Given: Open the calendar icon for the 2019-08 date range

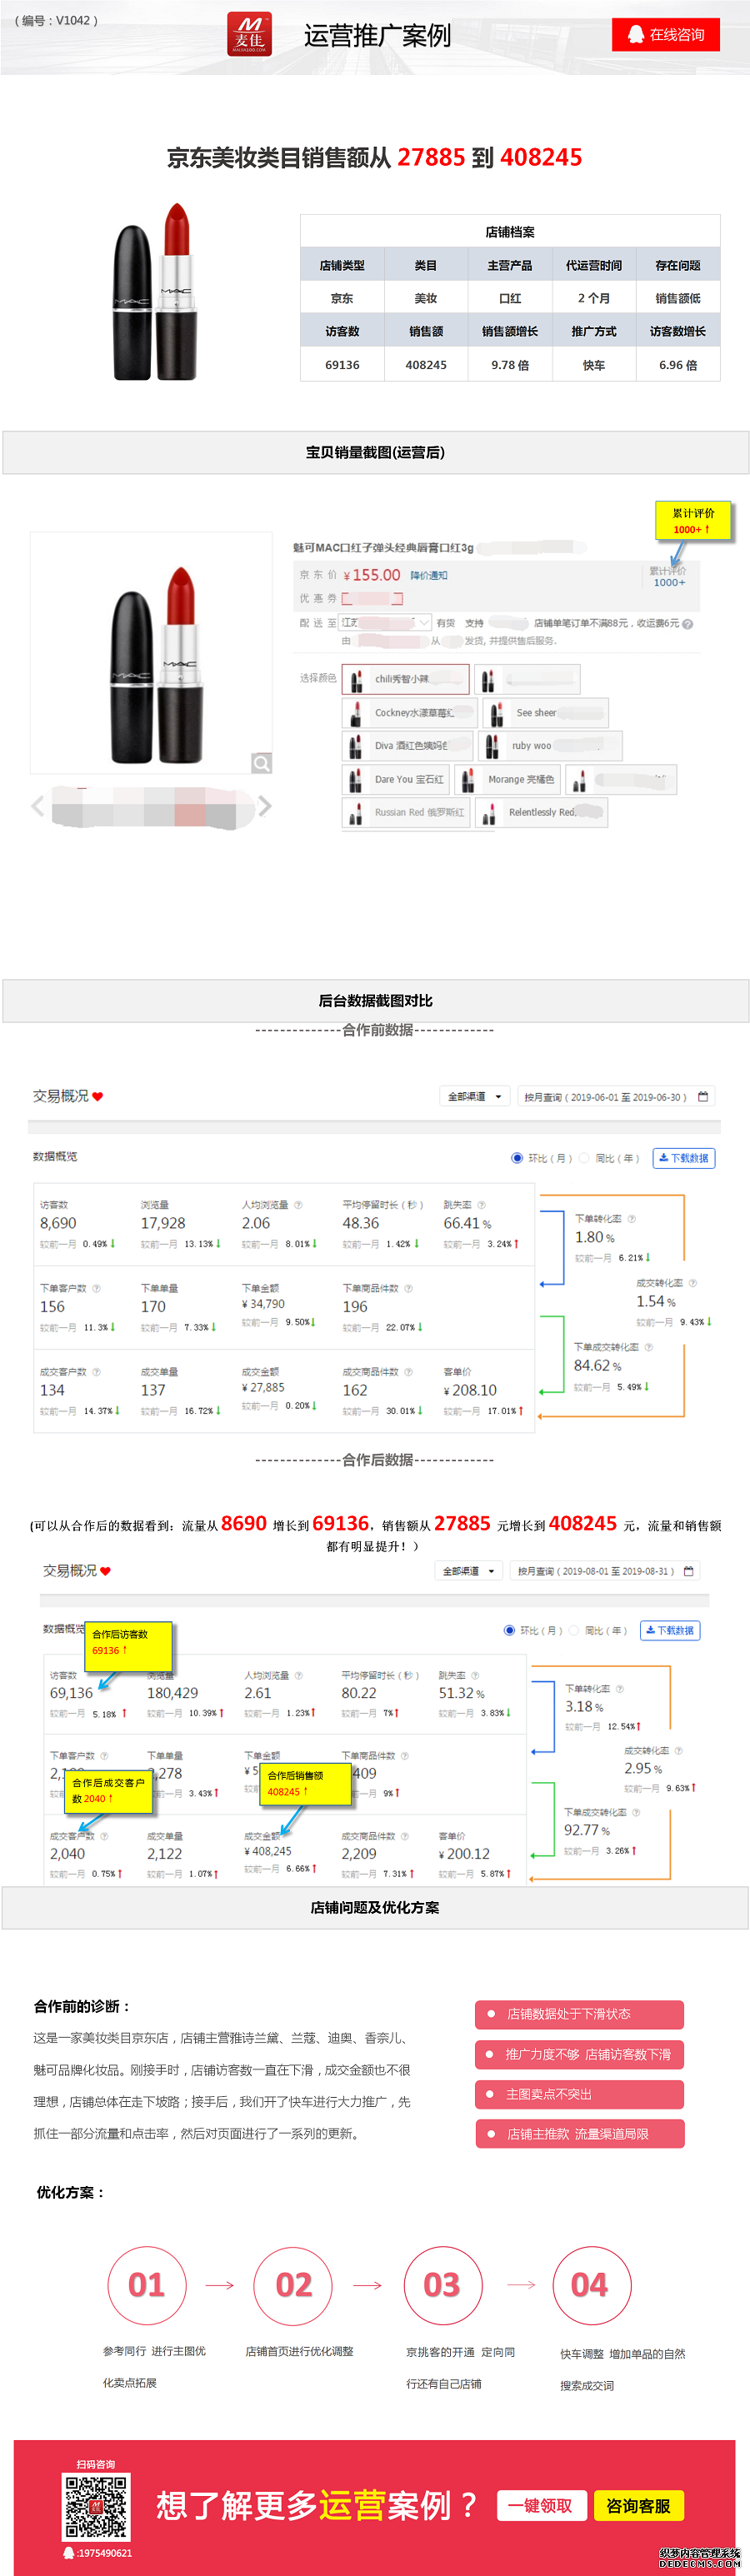Looking at the screenshot, I should tap(689, 1571).
